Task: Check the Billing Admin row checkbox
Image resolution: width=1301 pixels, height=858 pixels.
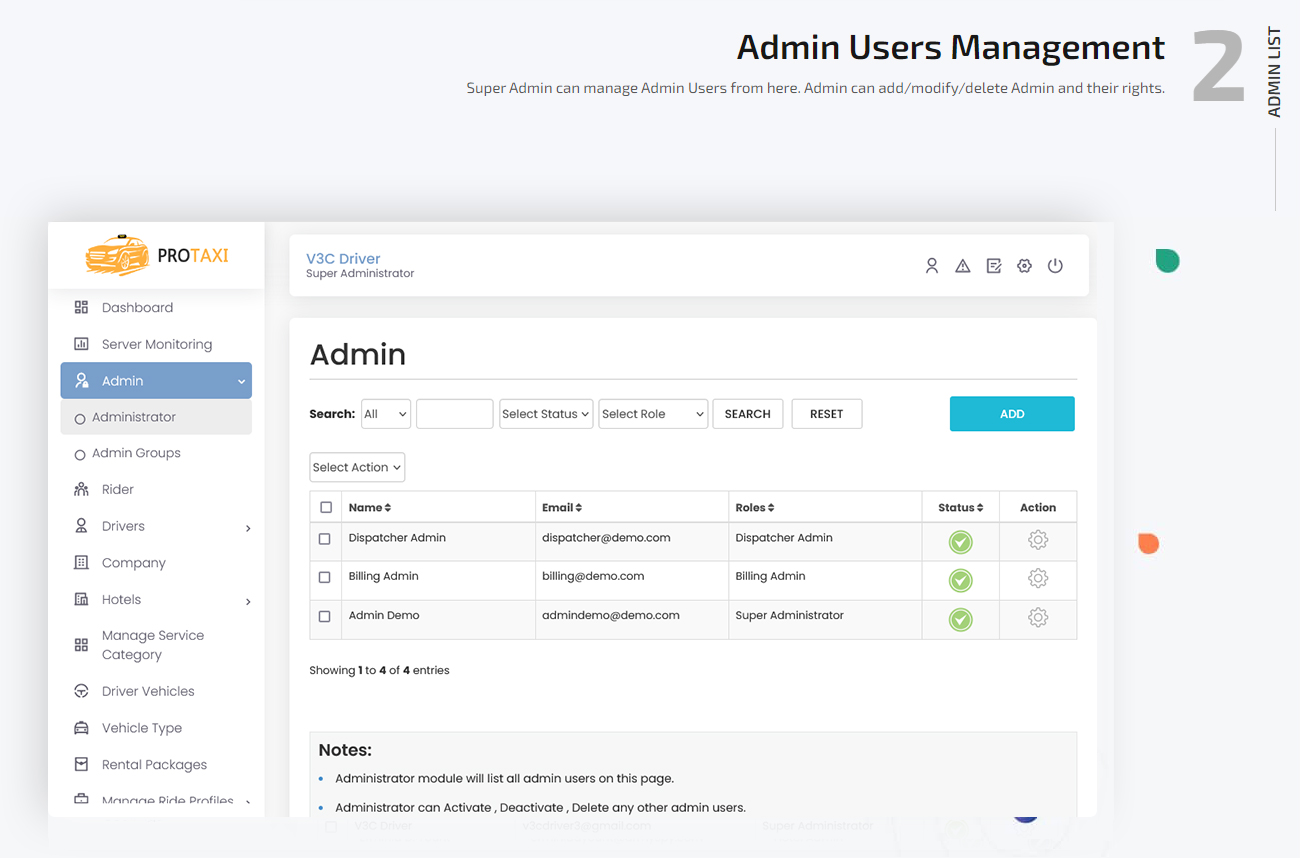Action: (324, 577)
